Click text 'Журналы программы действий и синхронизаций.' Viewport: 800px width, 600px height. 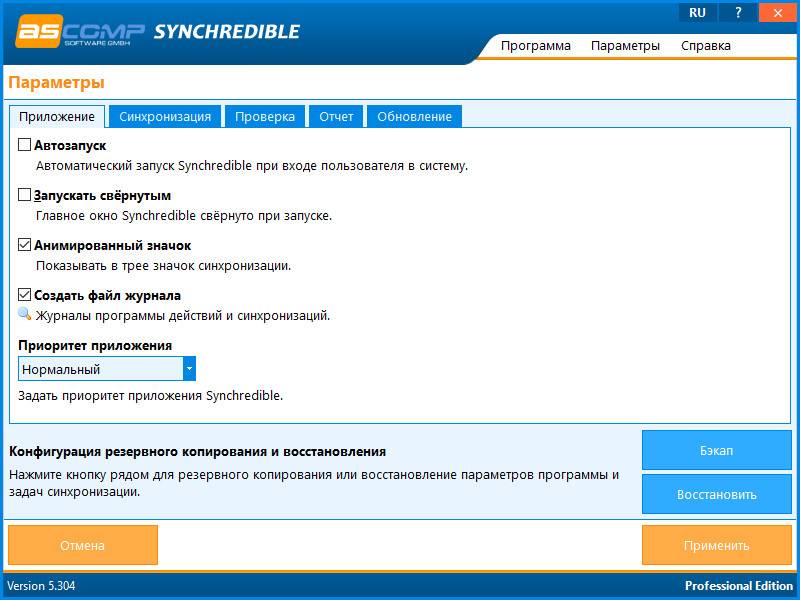pos(183,315)
